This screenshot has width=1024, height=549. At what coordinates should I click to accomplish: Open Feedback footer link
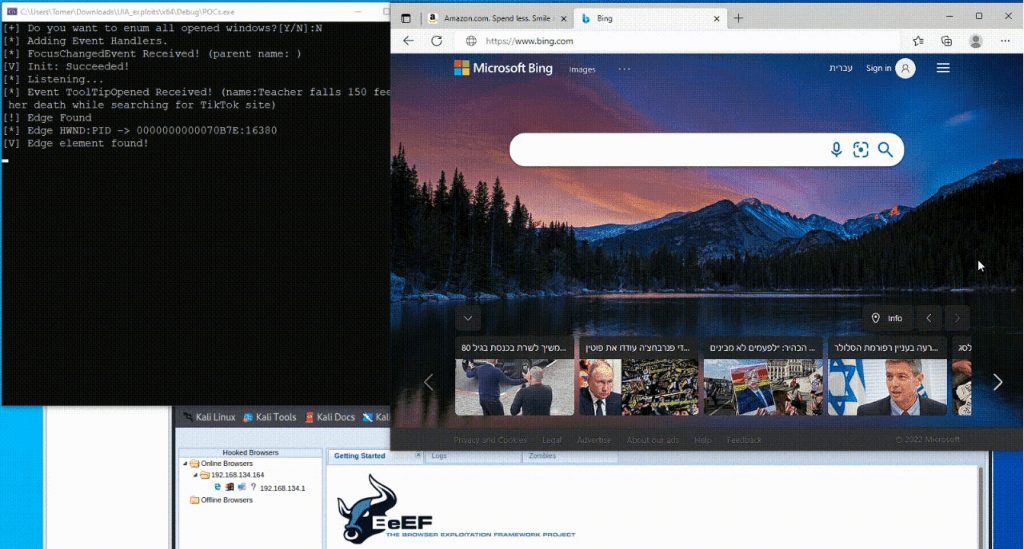click(x=744, y=440)
